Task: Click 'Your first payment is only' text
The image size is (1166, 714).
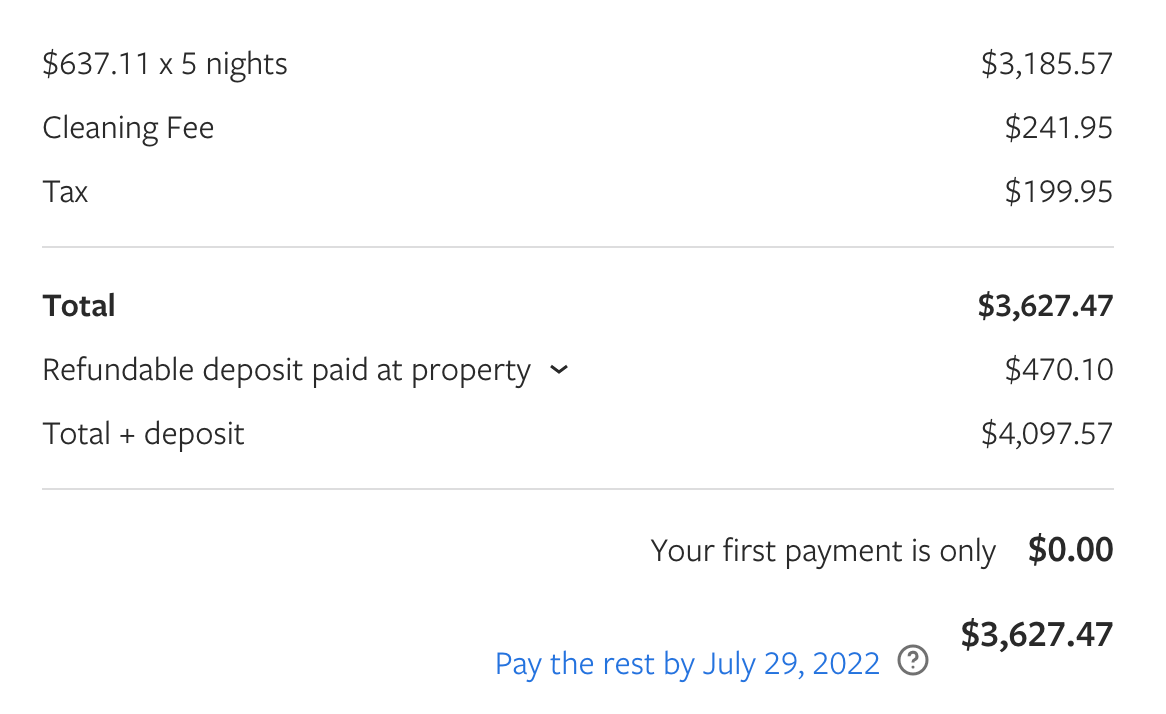Action: pos(822,551)
